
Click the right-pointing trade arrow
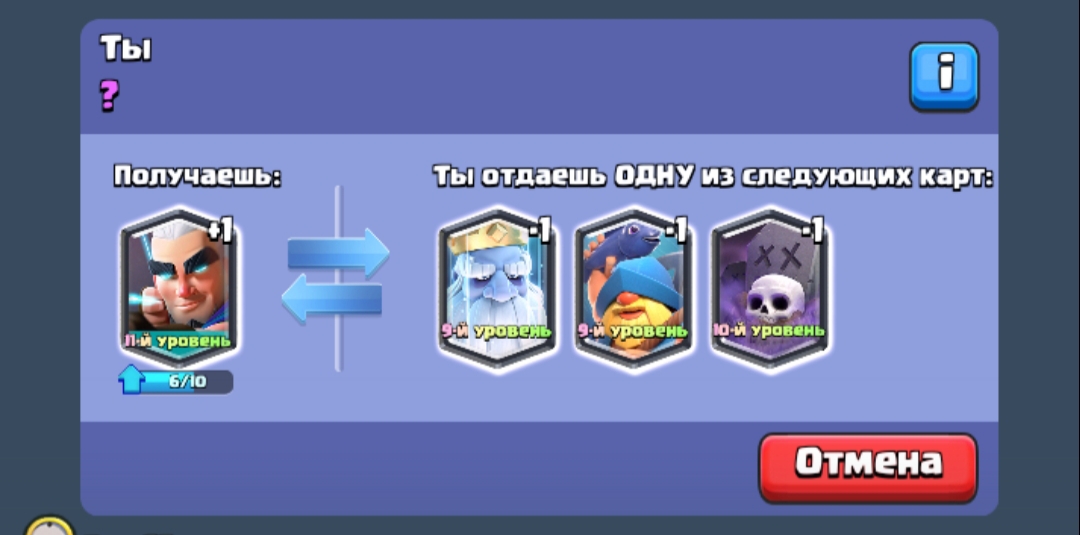point(338,252)
